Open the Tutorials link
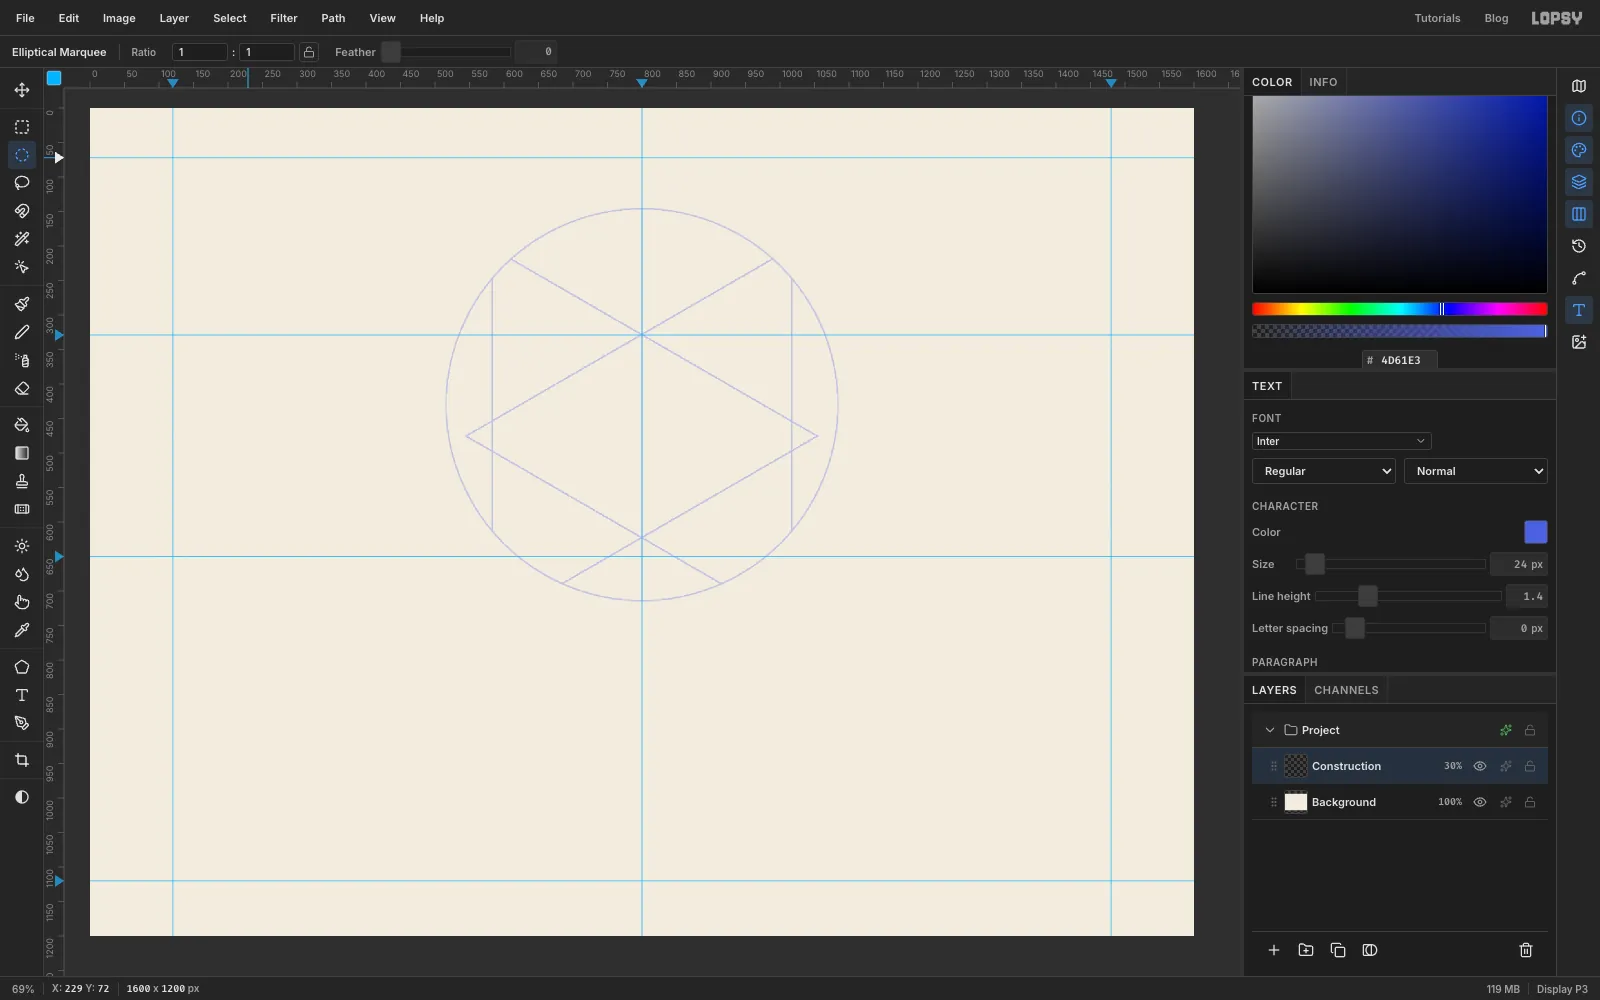1600x1000 pixels. 1437,18
